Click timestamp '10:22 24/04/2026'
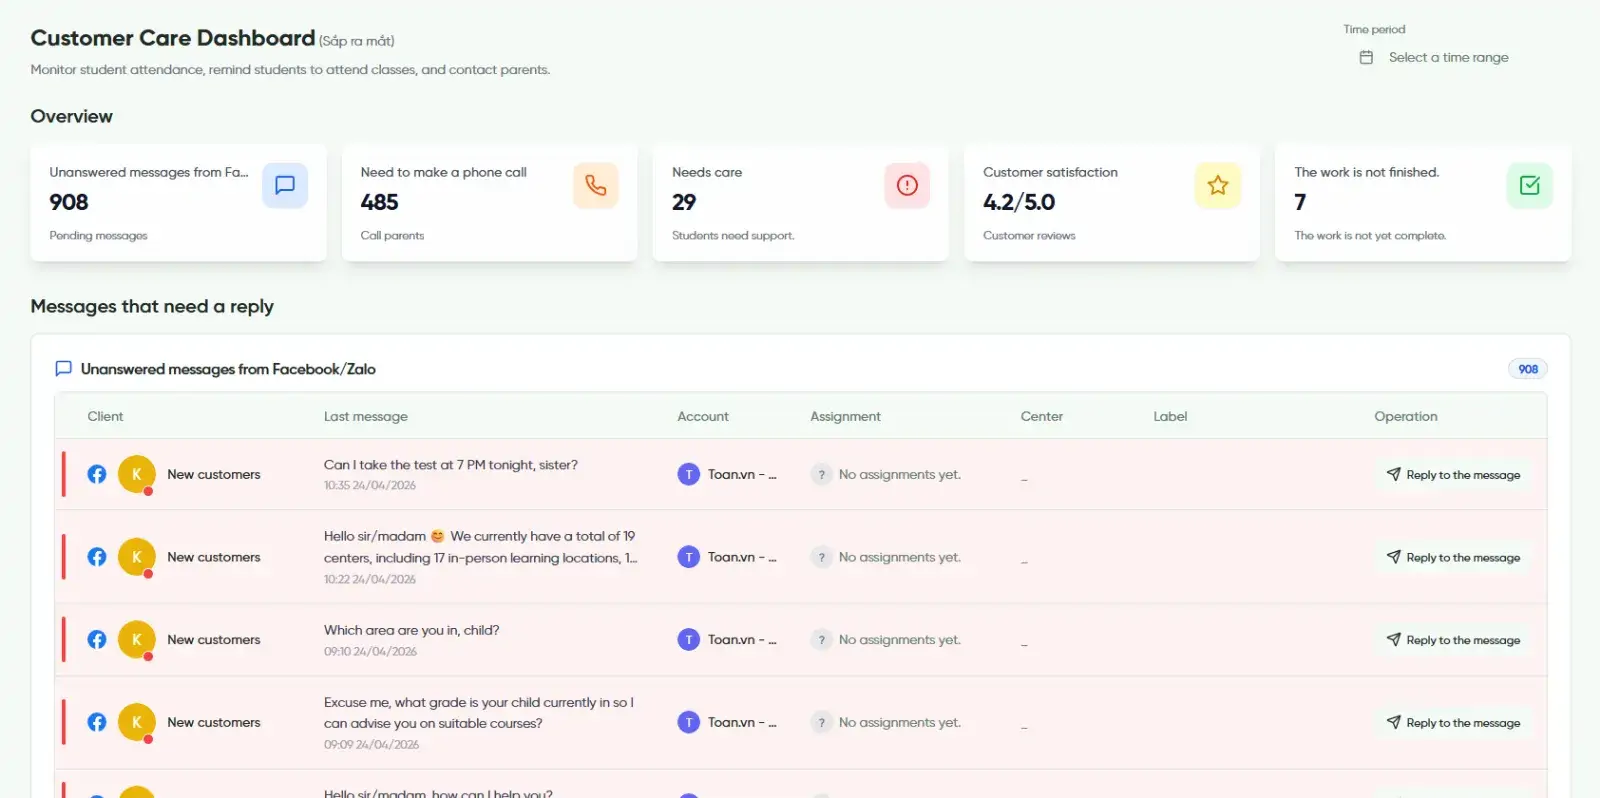Screen dimensions: 1600x798 point(370,579)
